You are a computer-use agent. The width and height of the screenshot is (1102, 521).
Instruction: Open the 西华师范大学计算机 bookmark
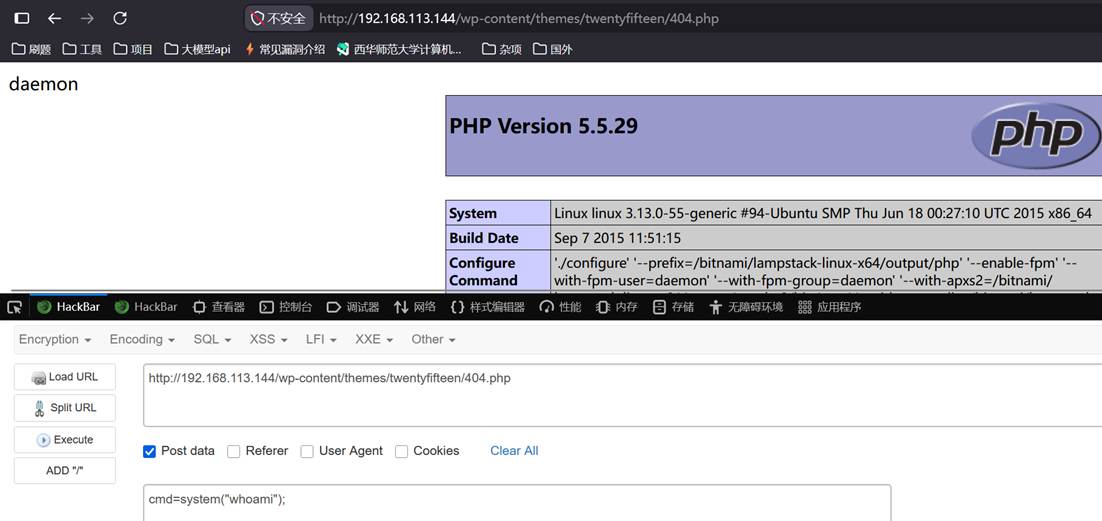[399, 49]
